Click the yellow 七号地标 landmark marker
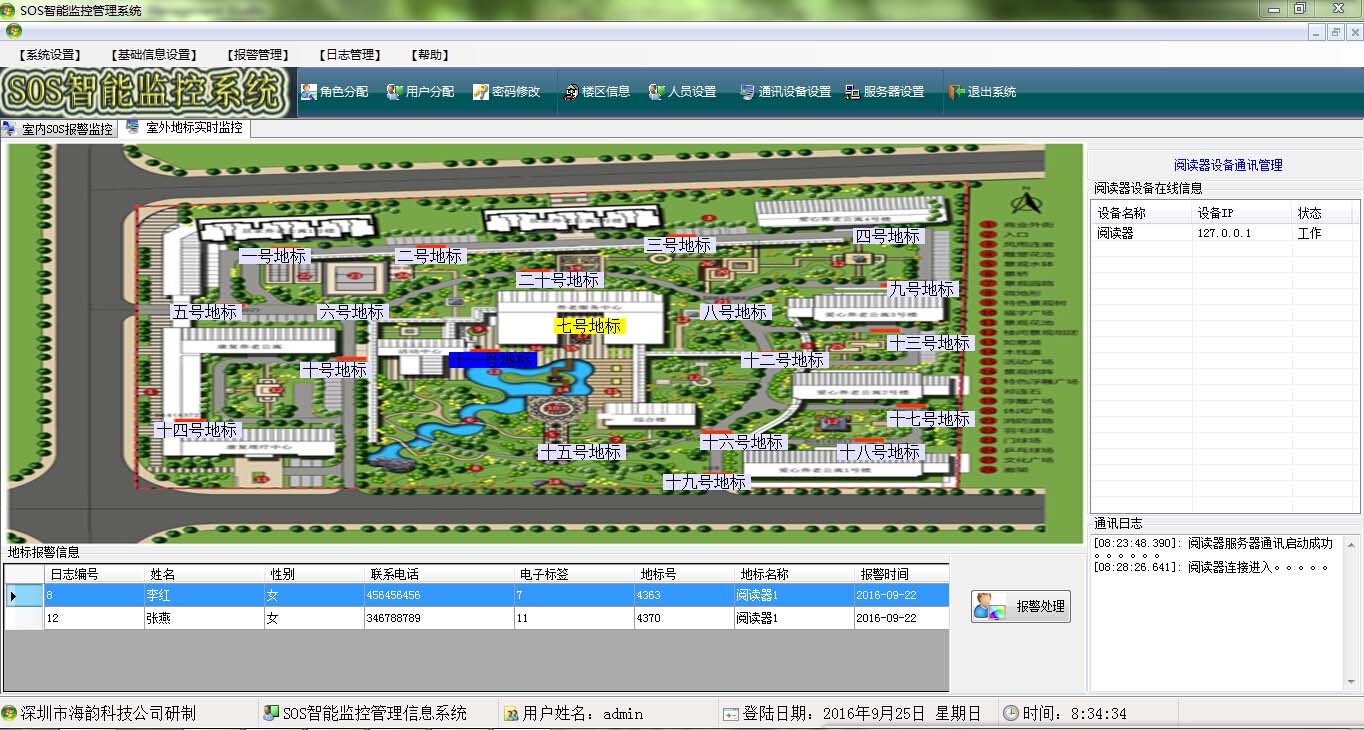1364x730 pixels. click(589, 326)
